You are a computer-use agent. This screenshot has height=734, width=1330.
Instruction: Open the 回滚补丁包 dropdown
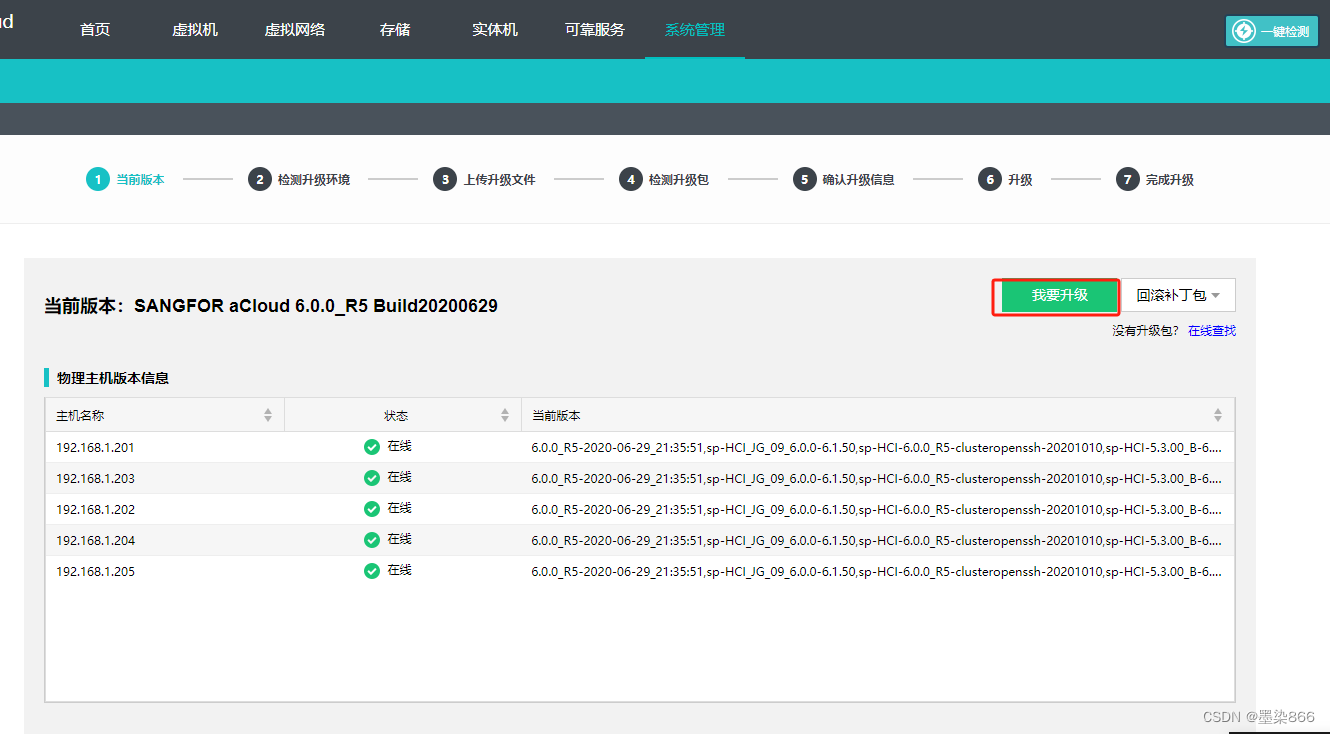click(1178, 296)
